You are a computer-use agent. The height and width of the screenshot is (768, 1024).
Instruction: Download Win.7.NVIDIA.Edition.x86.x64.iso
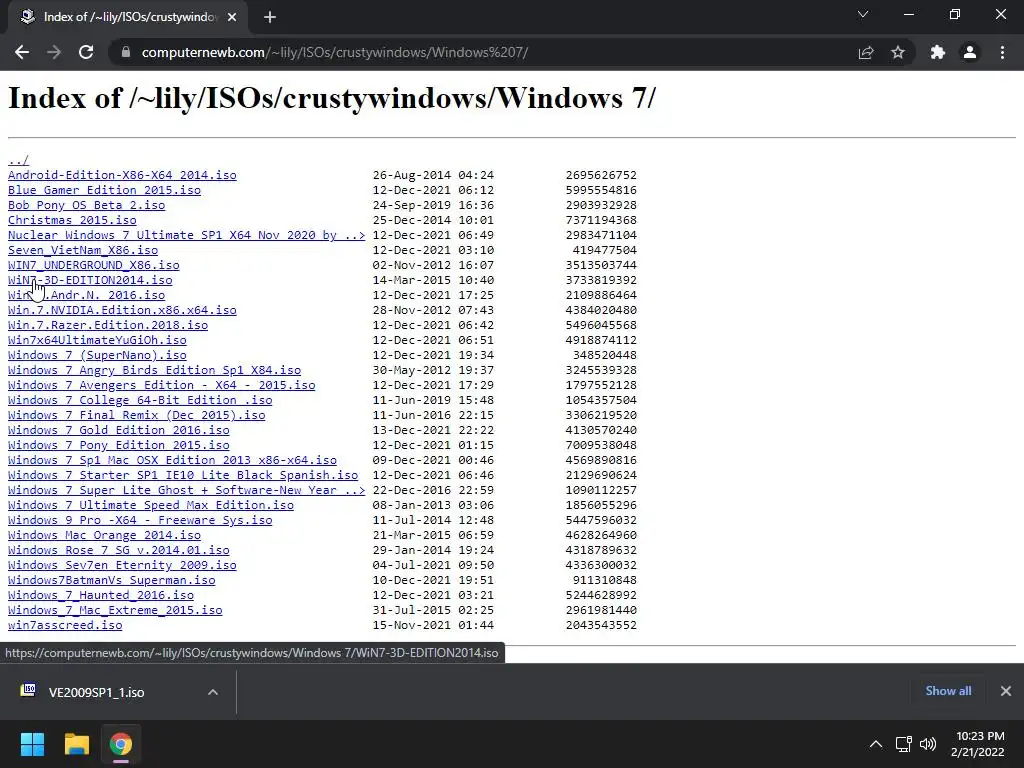tap(122, 310)
